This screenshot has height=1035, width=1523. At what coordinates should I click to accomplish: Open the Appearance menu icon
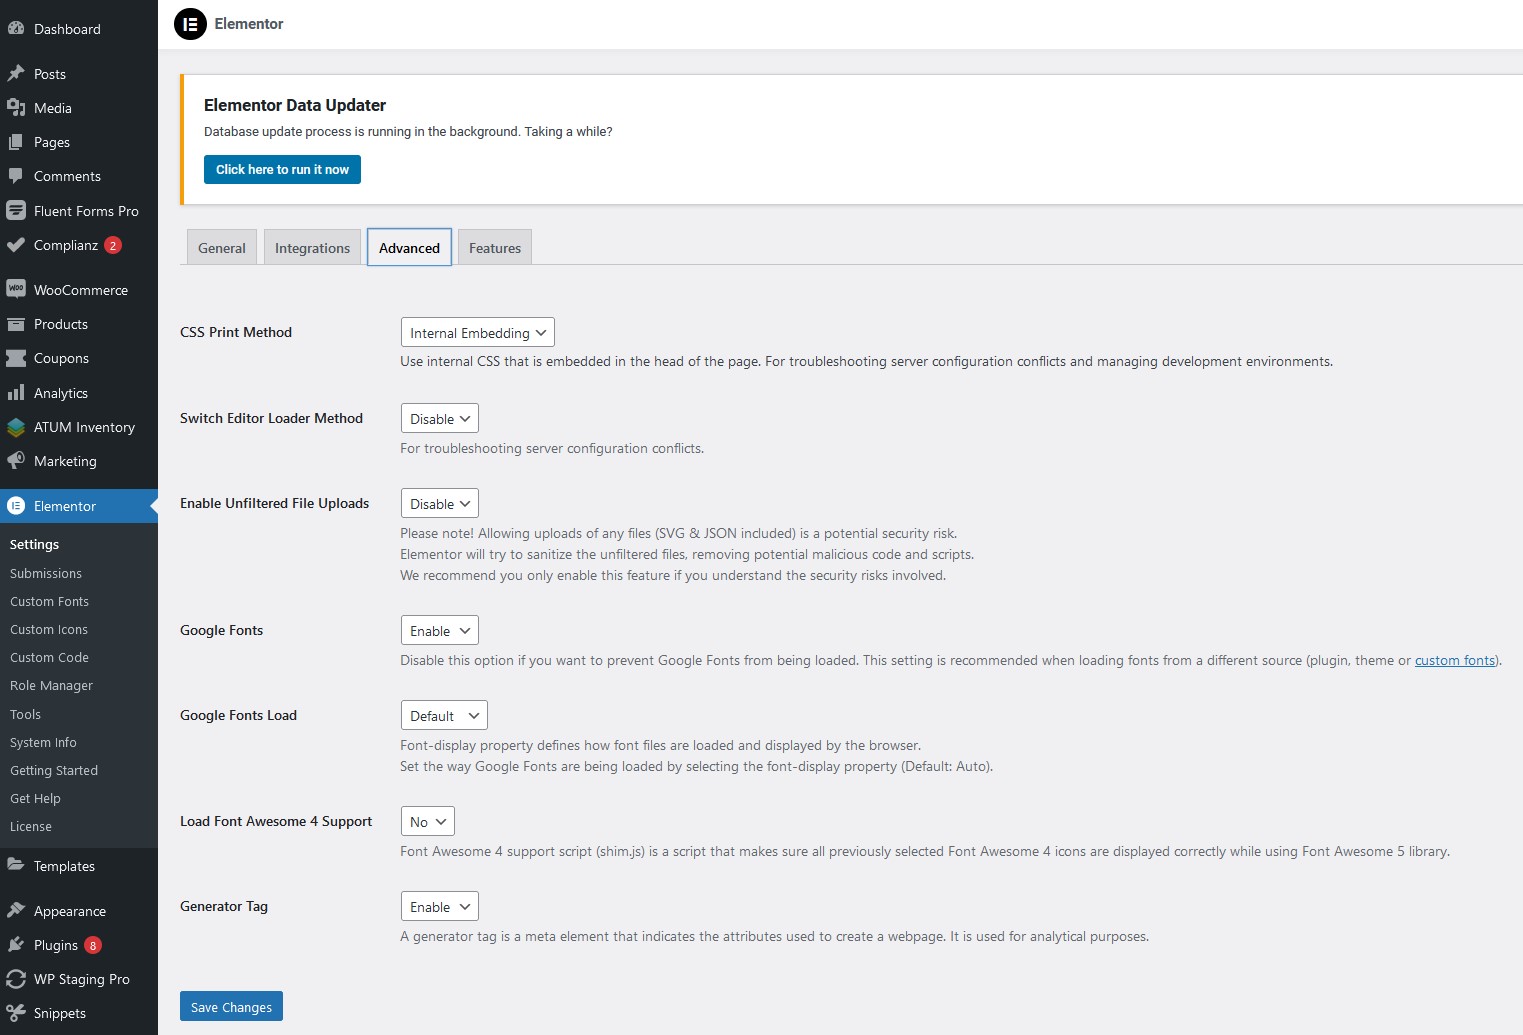(16, 911)
